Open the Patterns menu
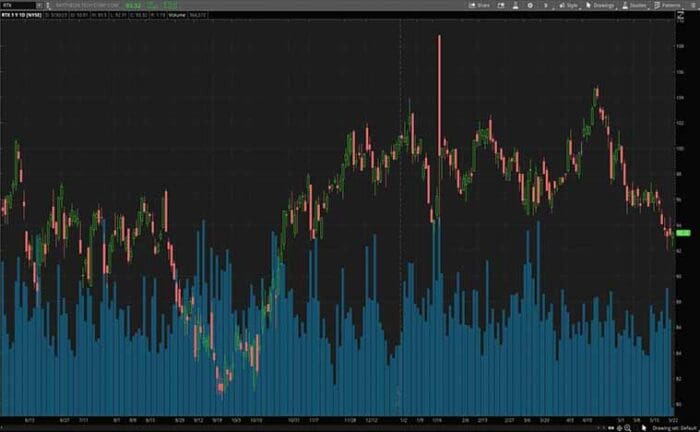 pos(667,5)
